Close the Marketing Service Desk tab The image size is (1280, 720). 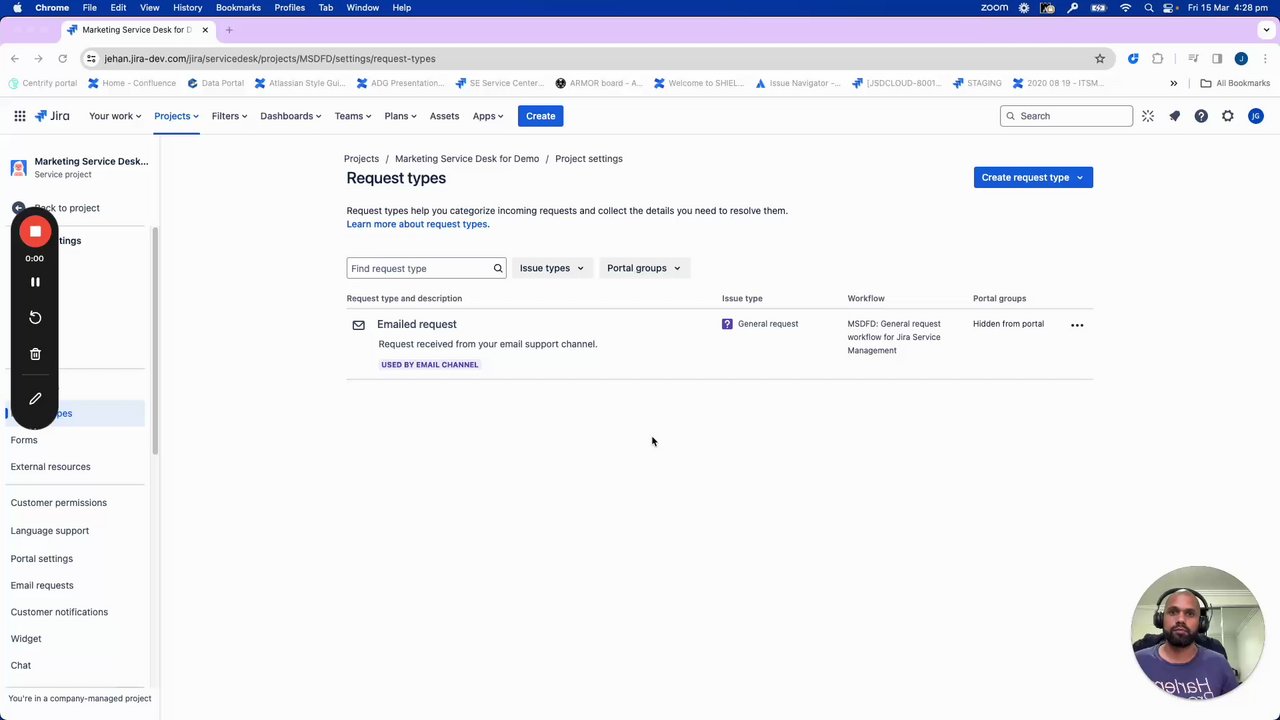tap(205, 30)
